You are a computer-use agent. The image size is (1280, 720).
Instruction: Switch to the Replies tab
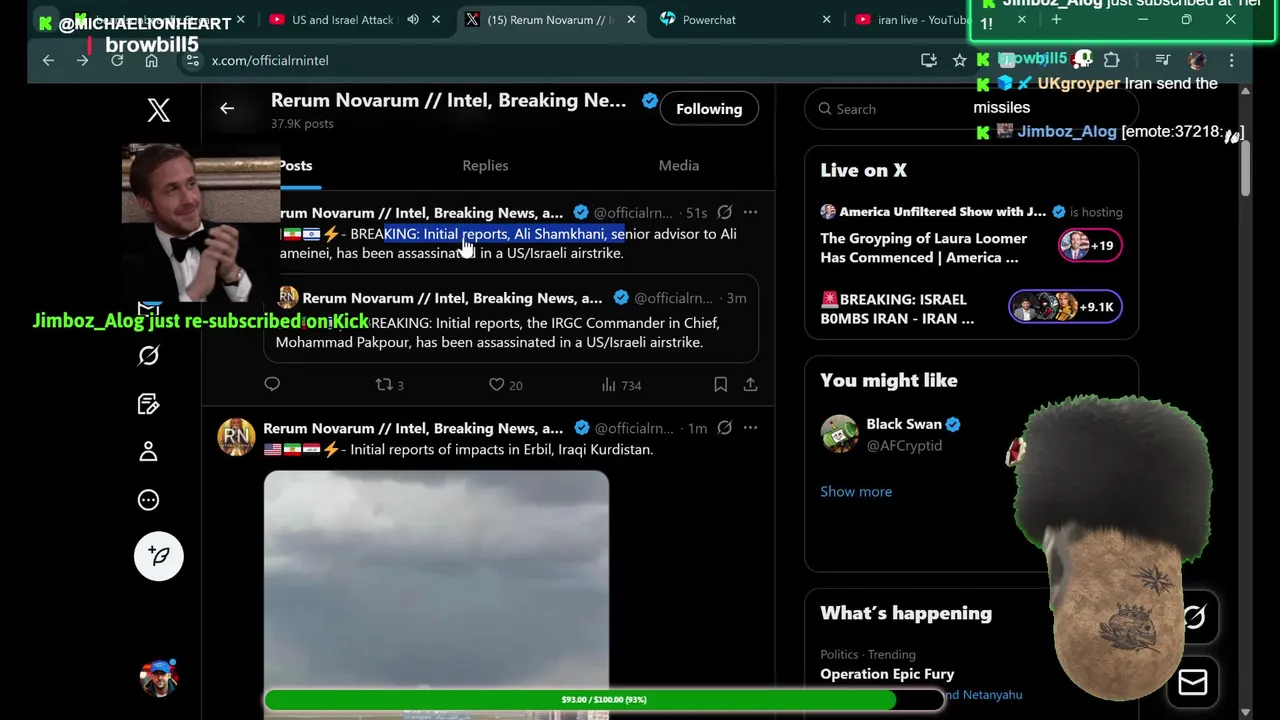[x=485, y=166]
